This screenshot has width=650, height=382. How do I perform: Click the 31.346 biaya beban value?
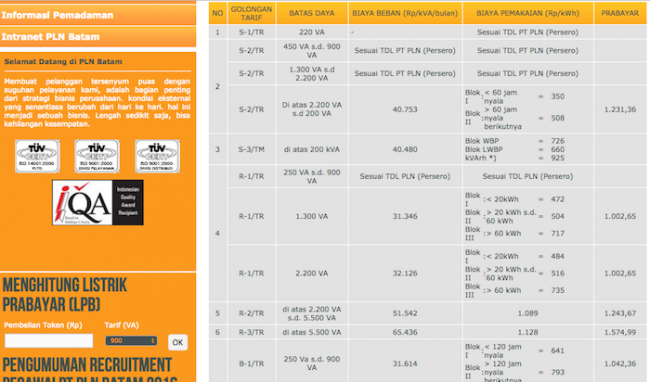pos(405,216)
